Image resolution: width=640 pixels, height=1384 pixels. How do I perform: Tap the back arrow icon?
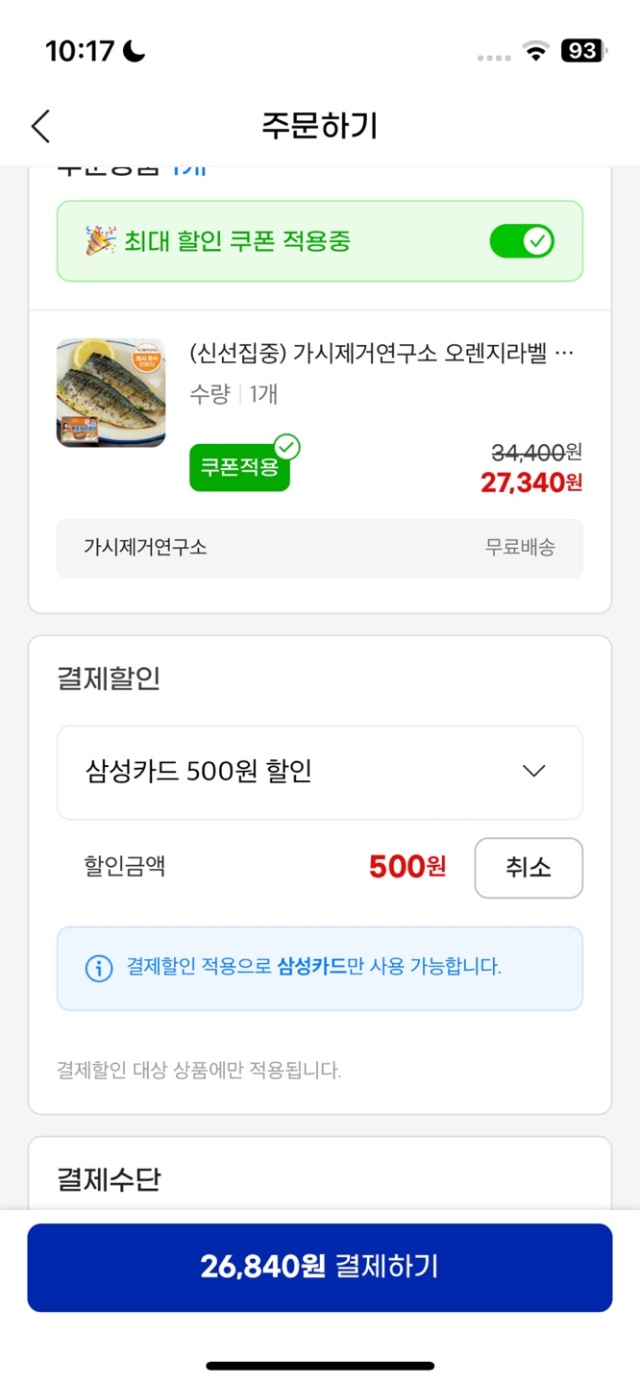click(40, 127)
